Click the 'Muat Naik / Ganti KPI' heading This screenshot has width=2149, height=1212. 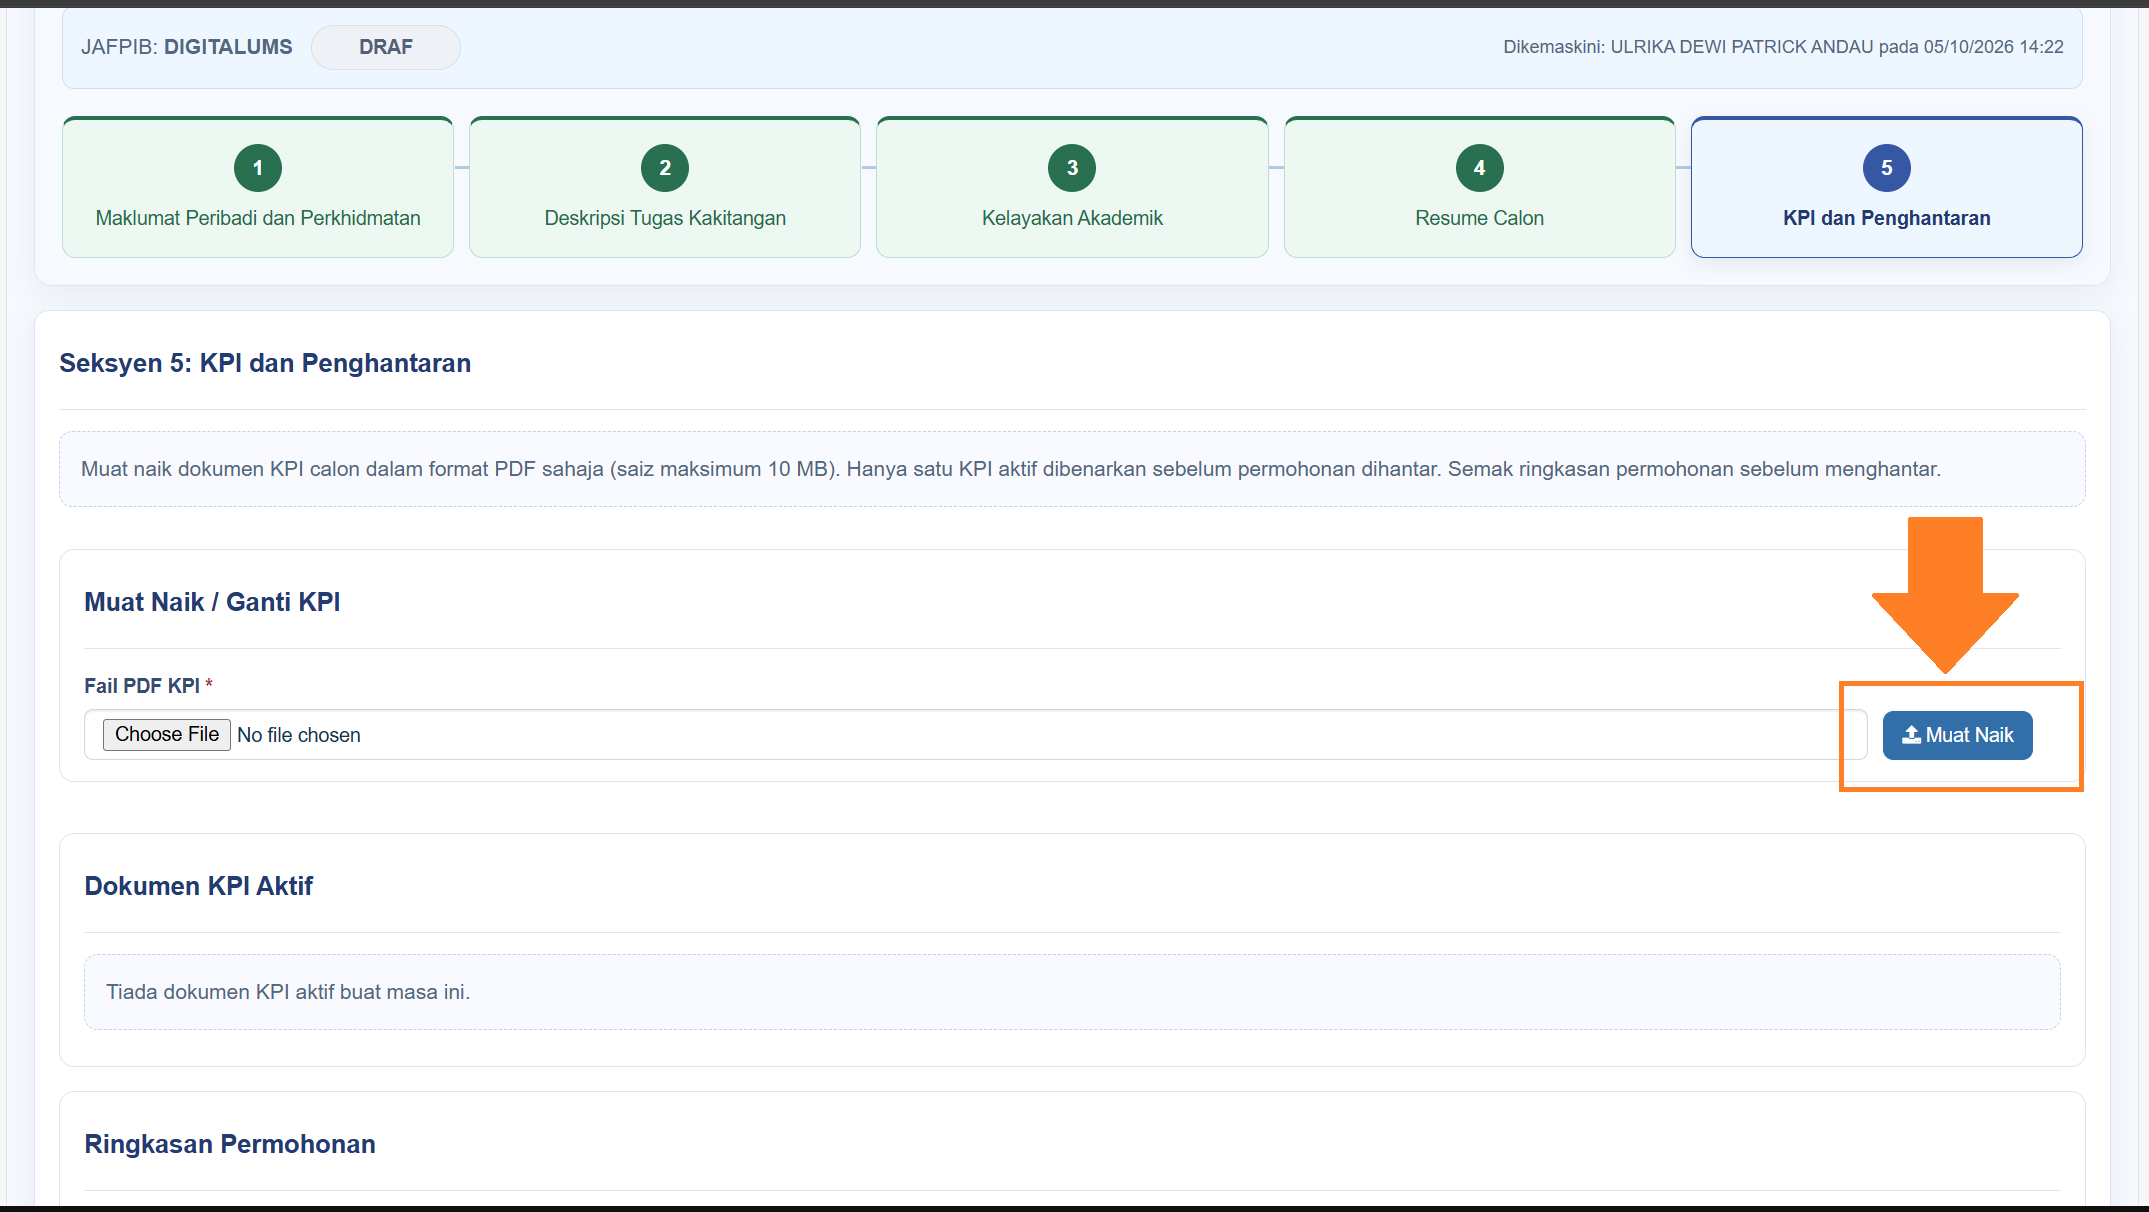pyautogui.click(x=212, y=602)
